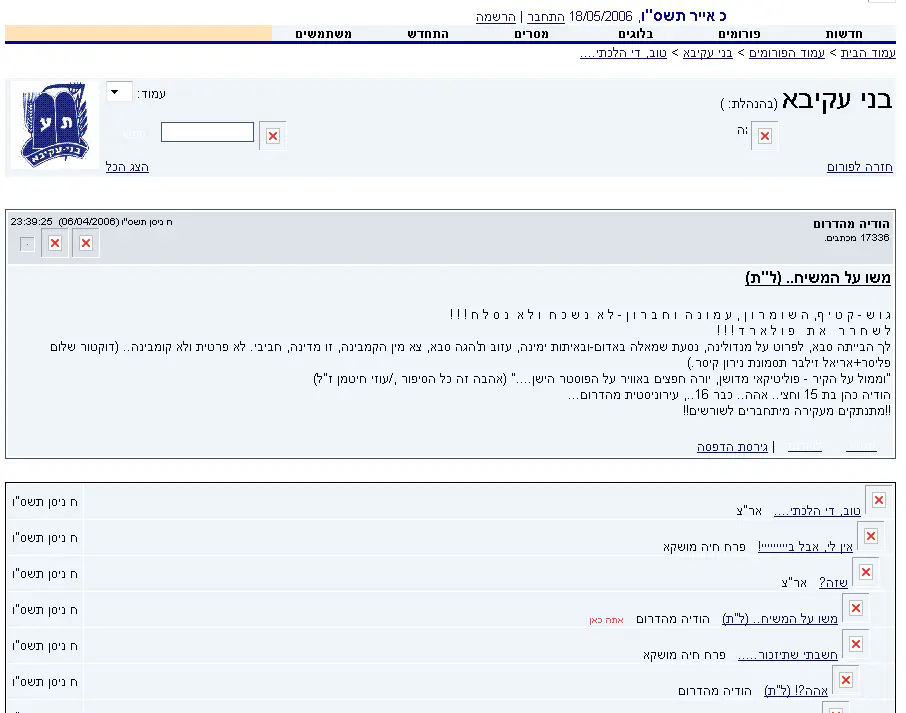This screenshot has height=713, width=906.
Task: Click broken icon beside 'משו על המשיח' thread row
Action: point(855,608)
